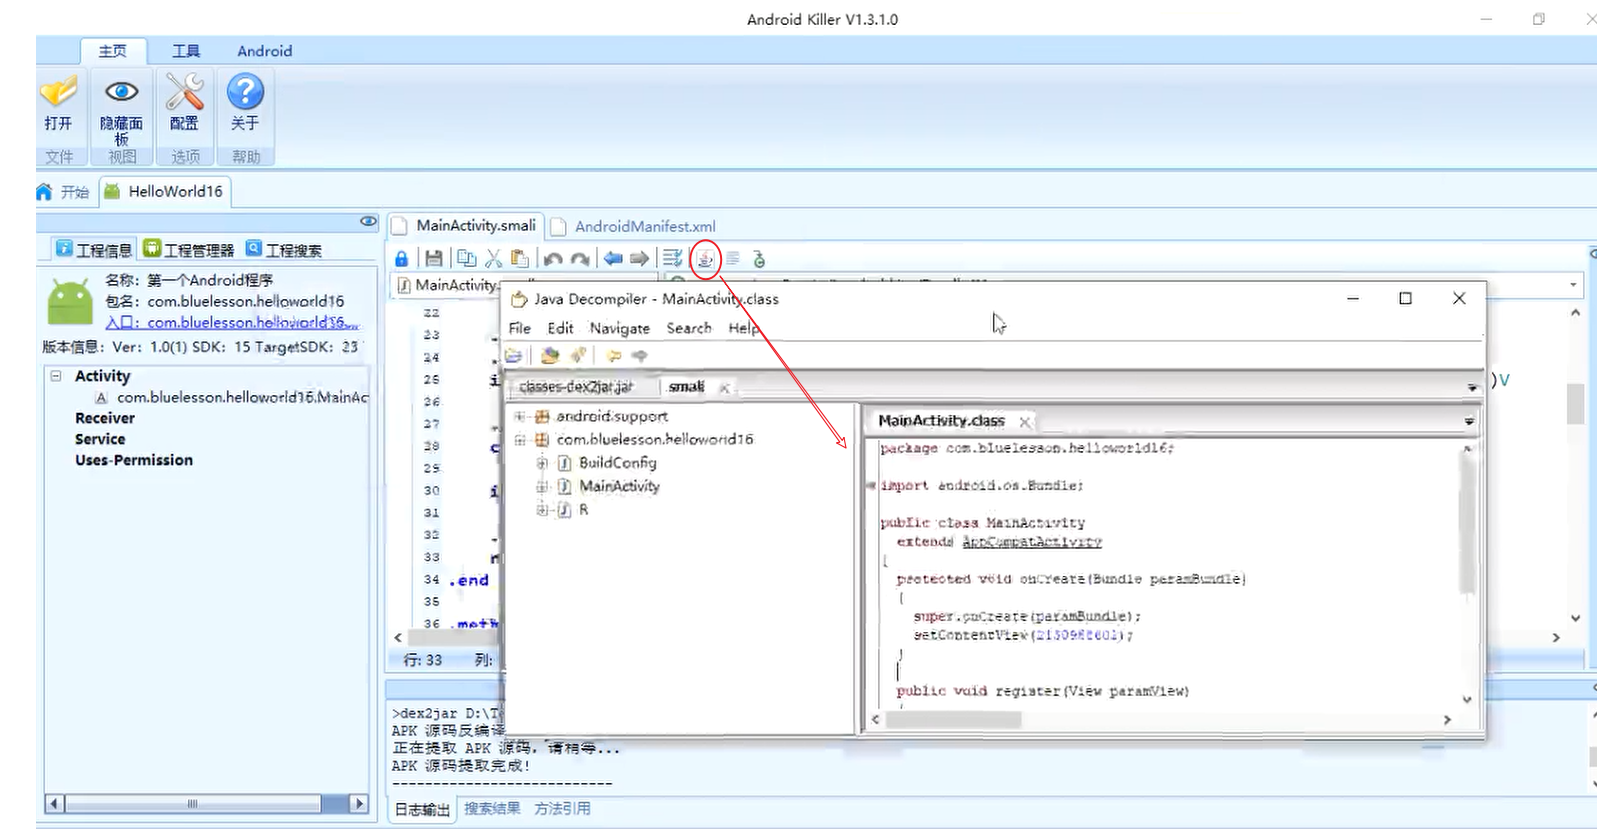Click the gray forward navigation arrow
The height and width of the screenshot is (829, 1612).
[639, 259]
